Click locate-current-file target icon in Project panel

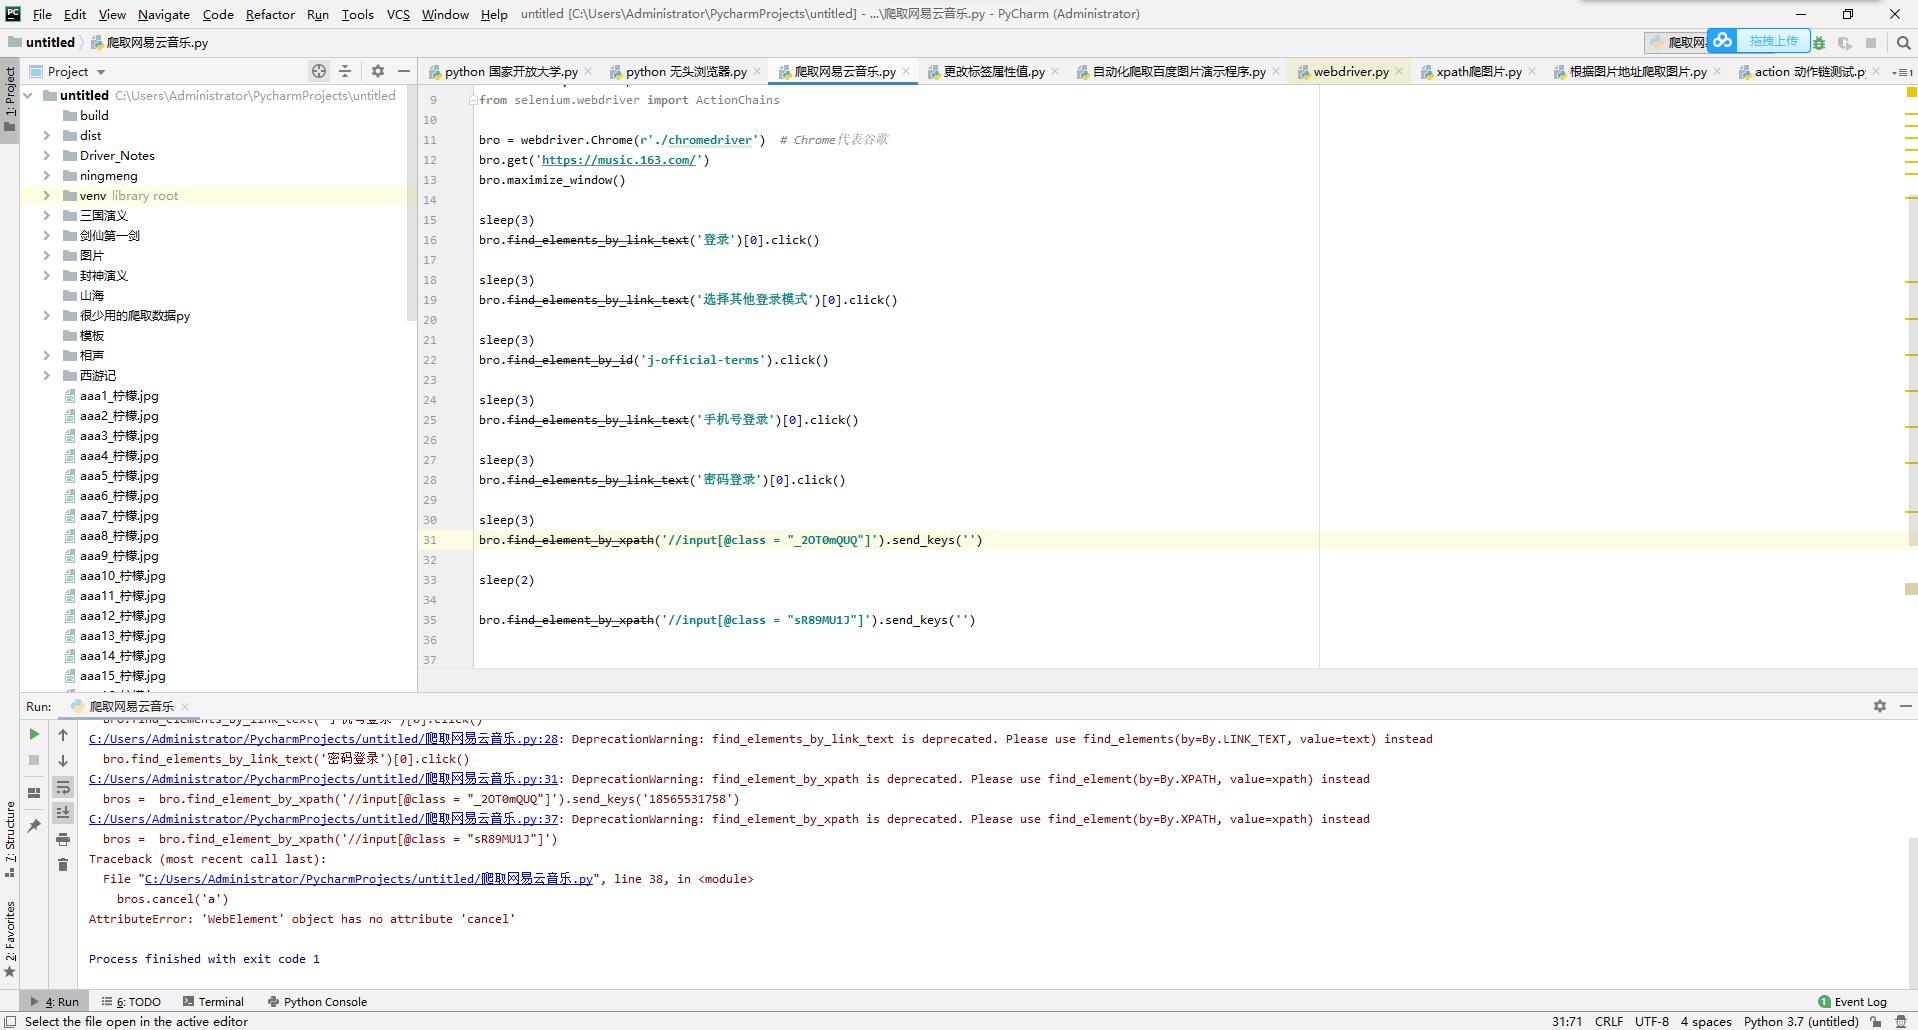(x=318, y=71)
